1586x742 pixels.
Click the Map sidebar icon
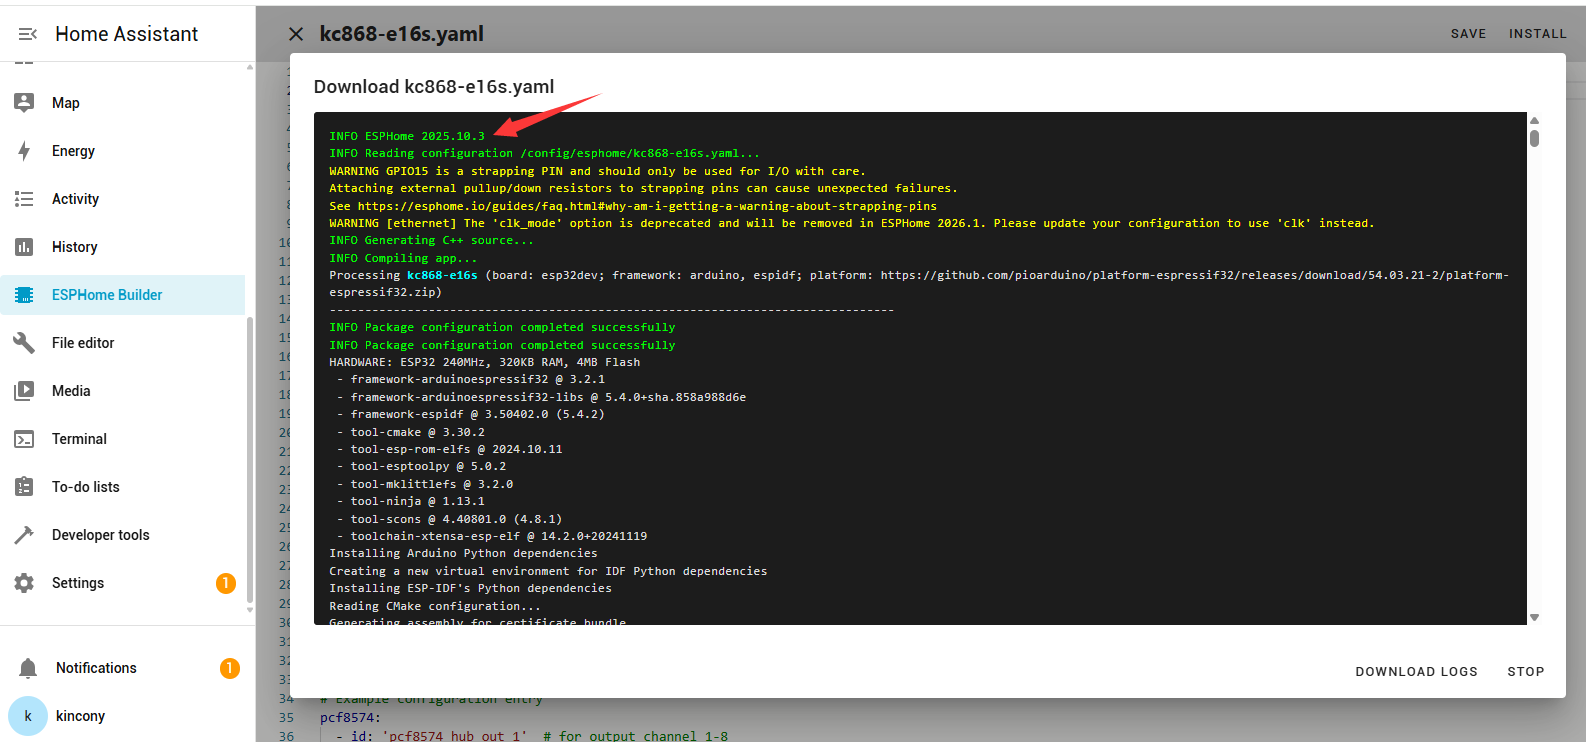(25, 103)
